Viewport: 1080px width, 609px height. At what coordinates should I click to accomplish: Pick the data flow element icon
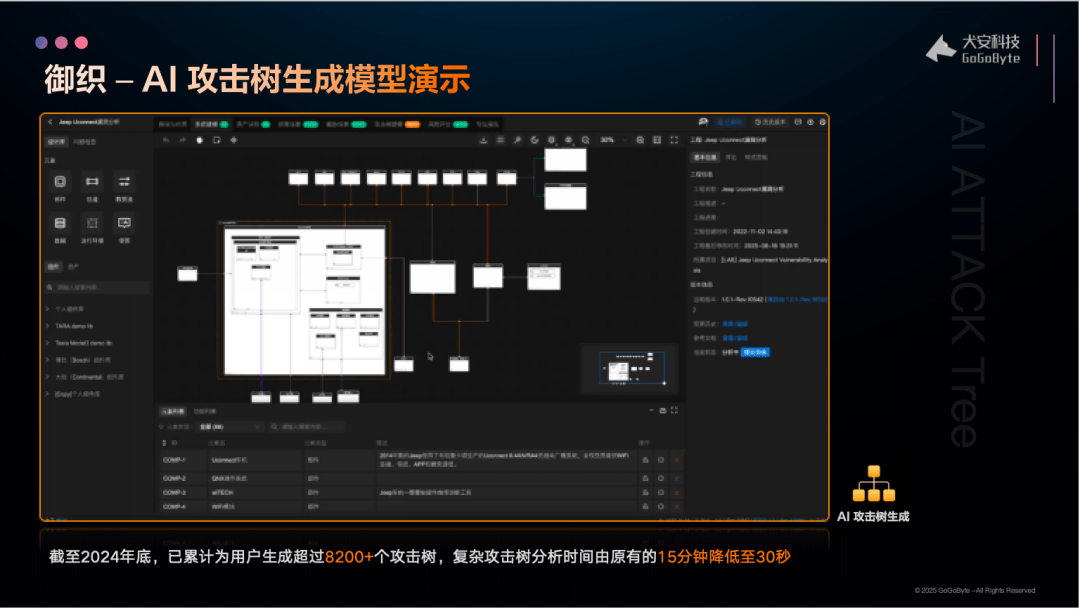[x=124, y=182]
